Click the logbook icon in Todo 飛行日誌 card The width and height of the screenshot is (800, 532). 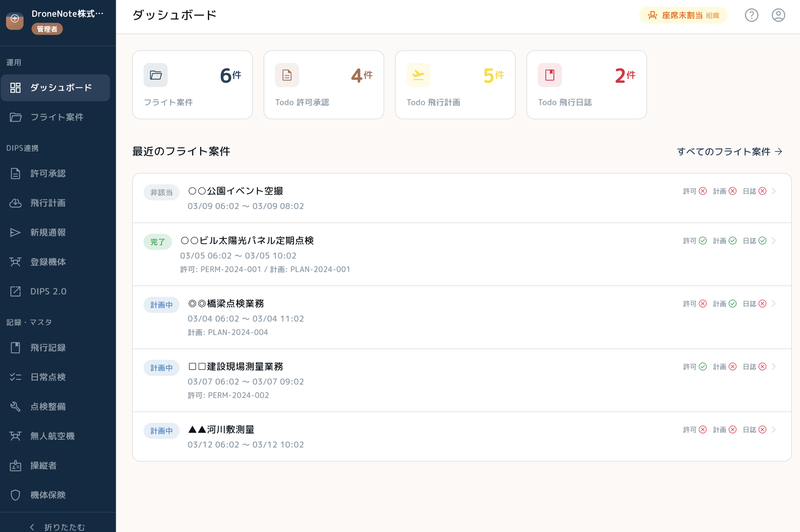pyautogui.click(x=549, y=75)
